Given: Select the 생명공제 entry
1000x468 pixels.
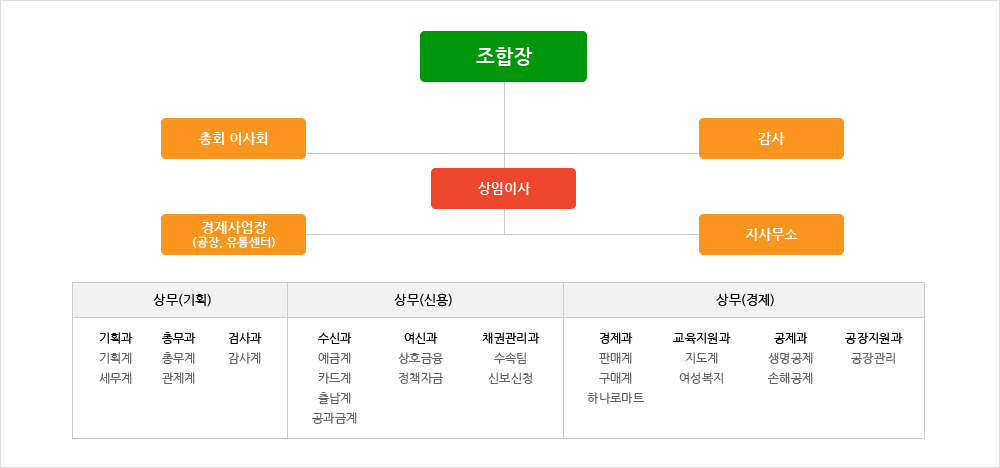Looking at the screenshot, I should (790, 358).
